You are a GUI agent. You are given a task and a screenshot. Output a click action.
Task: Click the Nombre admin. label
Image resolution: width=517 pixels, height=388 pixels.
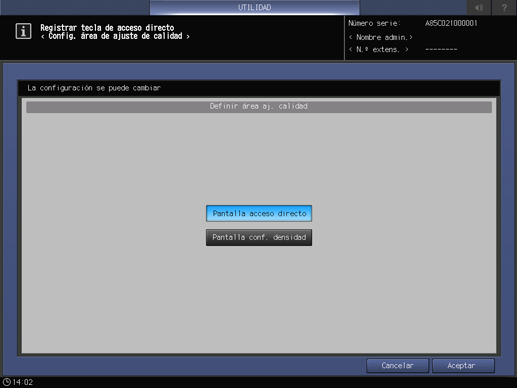click(381, 37)
